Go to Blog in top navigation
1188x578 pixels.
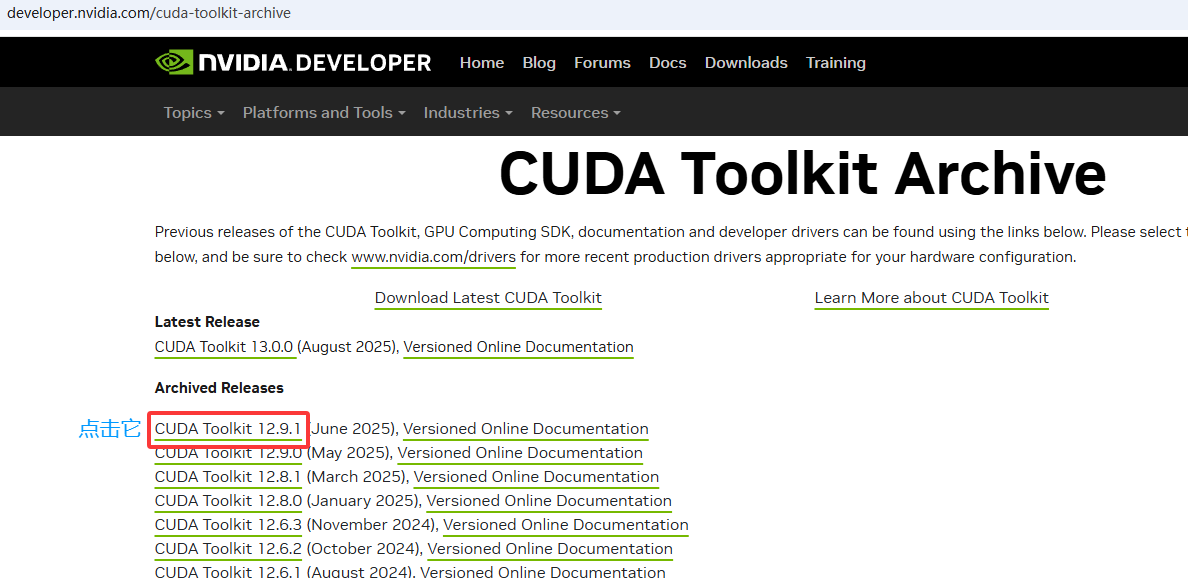539,63
